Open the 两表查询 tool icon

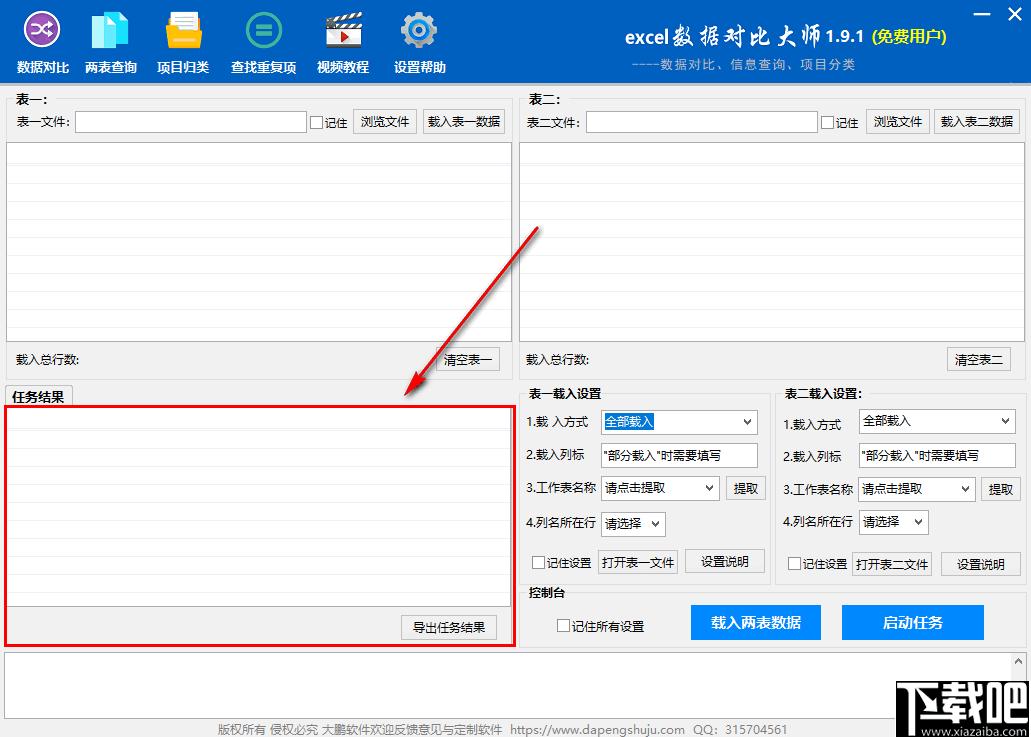pos(110,30)
